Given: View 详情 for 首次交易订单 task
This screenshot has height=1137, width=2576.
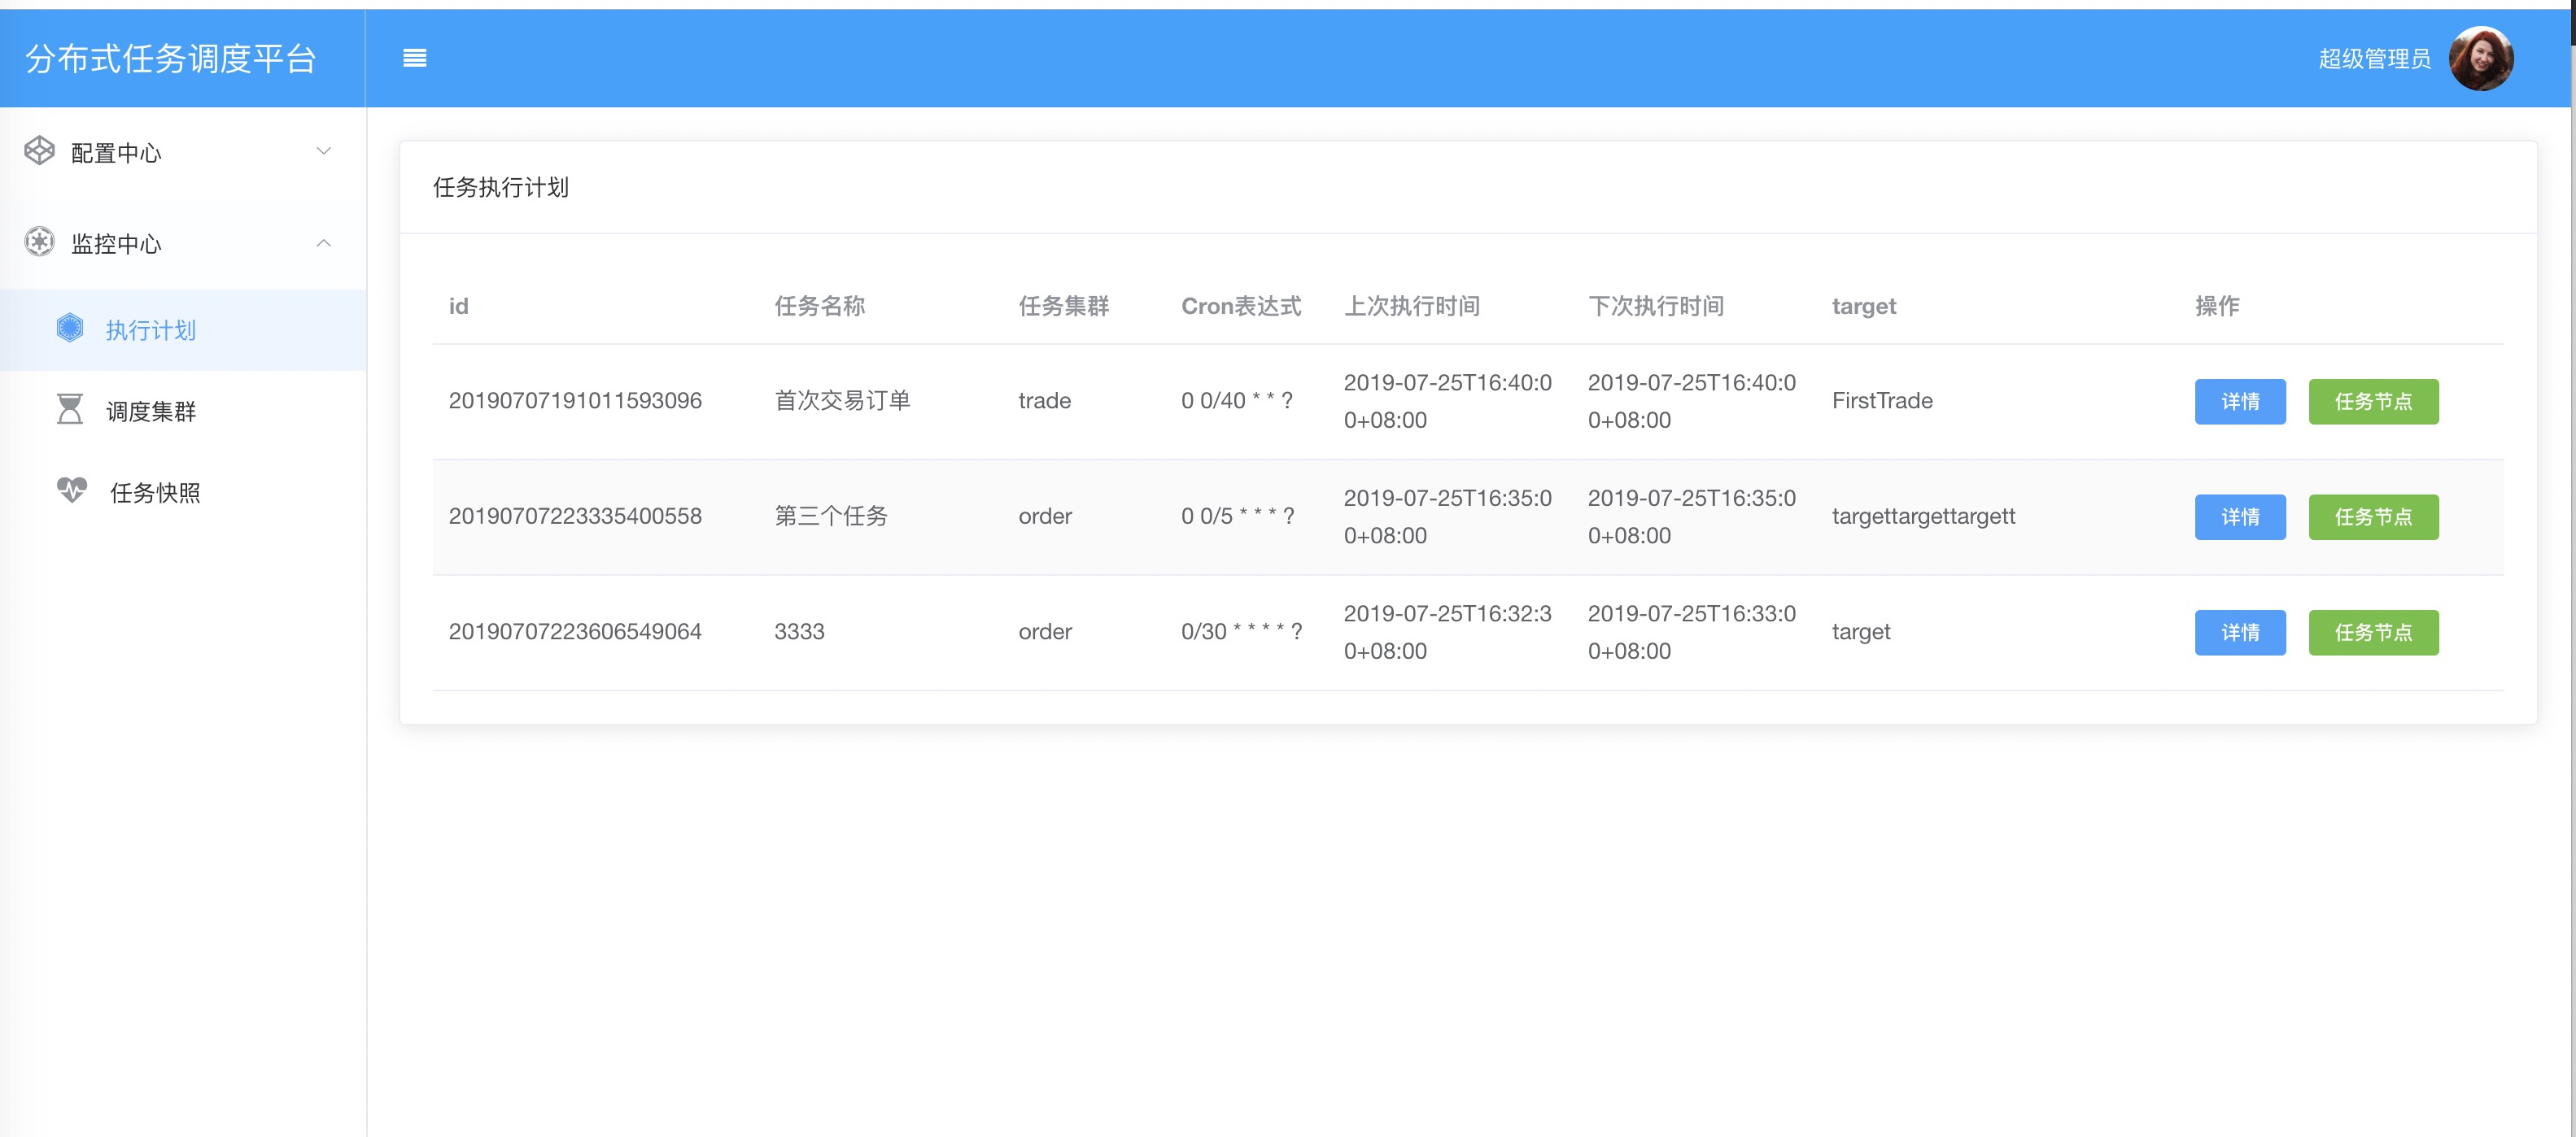Looking at the screenshot, I should (2239, 401).
